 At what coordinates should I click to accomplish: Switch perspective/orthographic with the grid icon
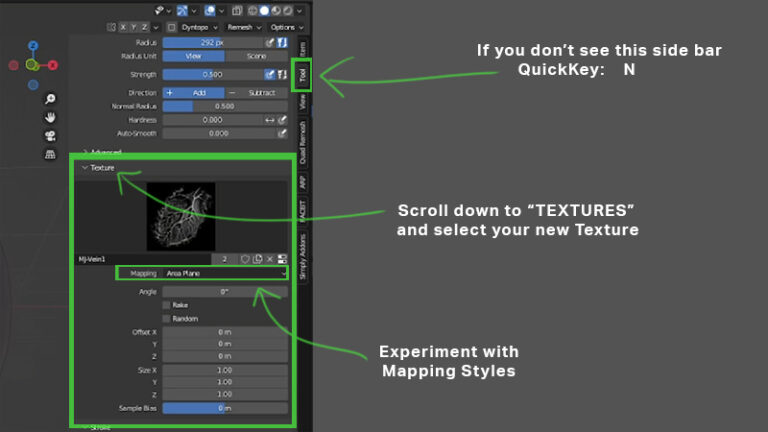[x=50, y=154]
